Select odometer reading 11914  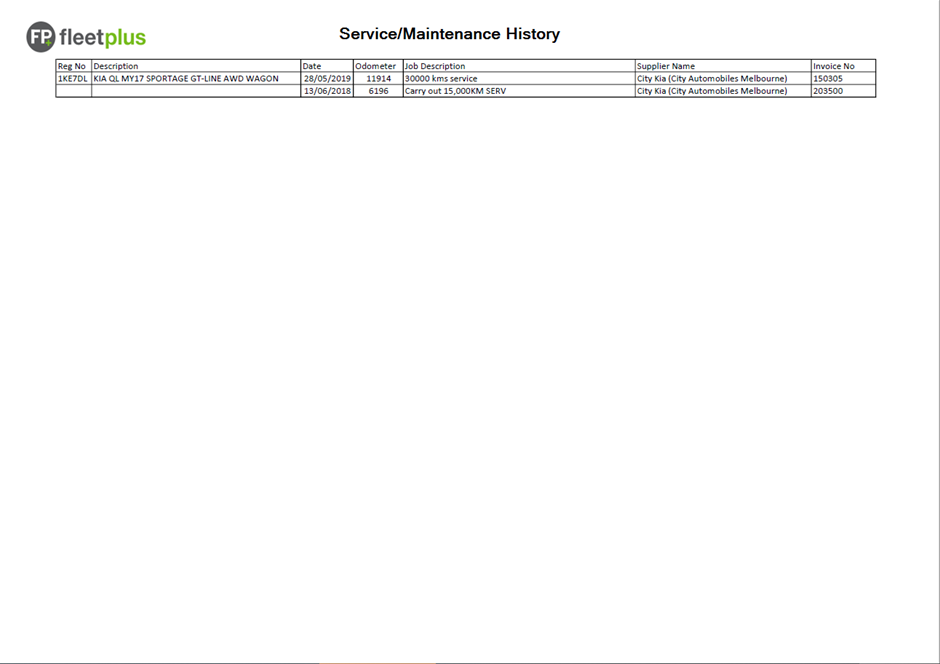click(378, 78)
